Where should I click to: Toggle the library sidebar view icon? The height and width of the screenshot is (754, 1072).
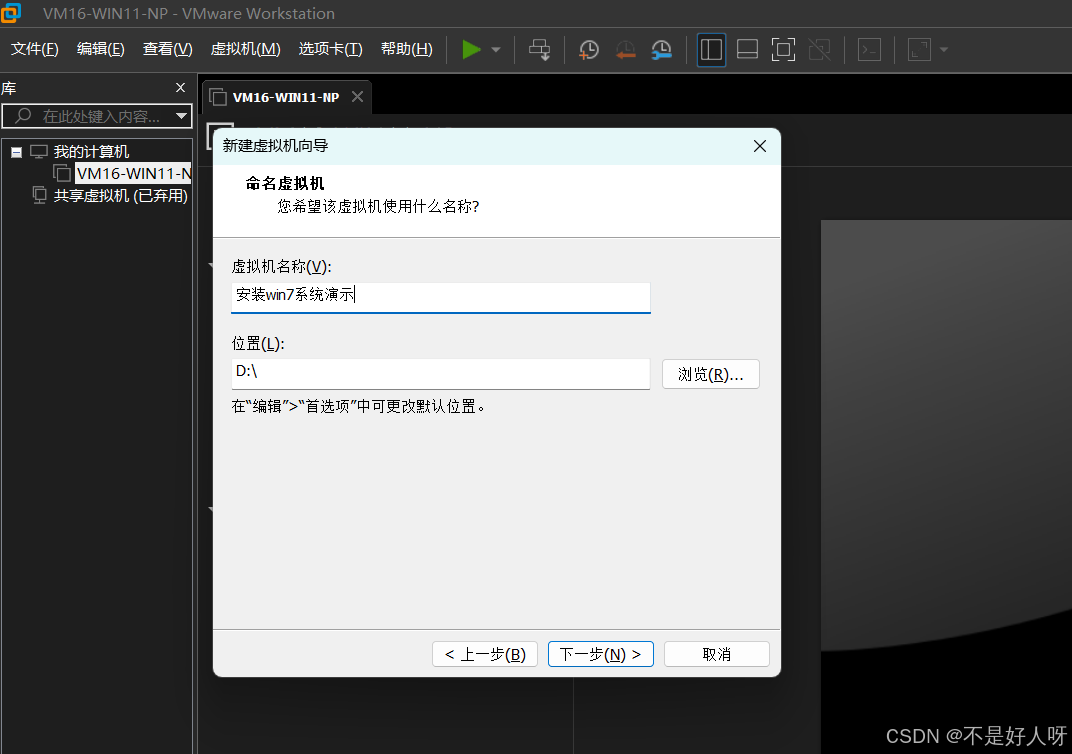(x=711, y=49)
